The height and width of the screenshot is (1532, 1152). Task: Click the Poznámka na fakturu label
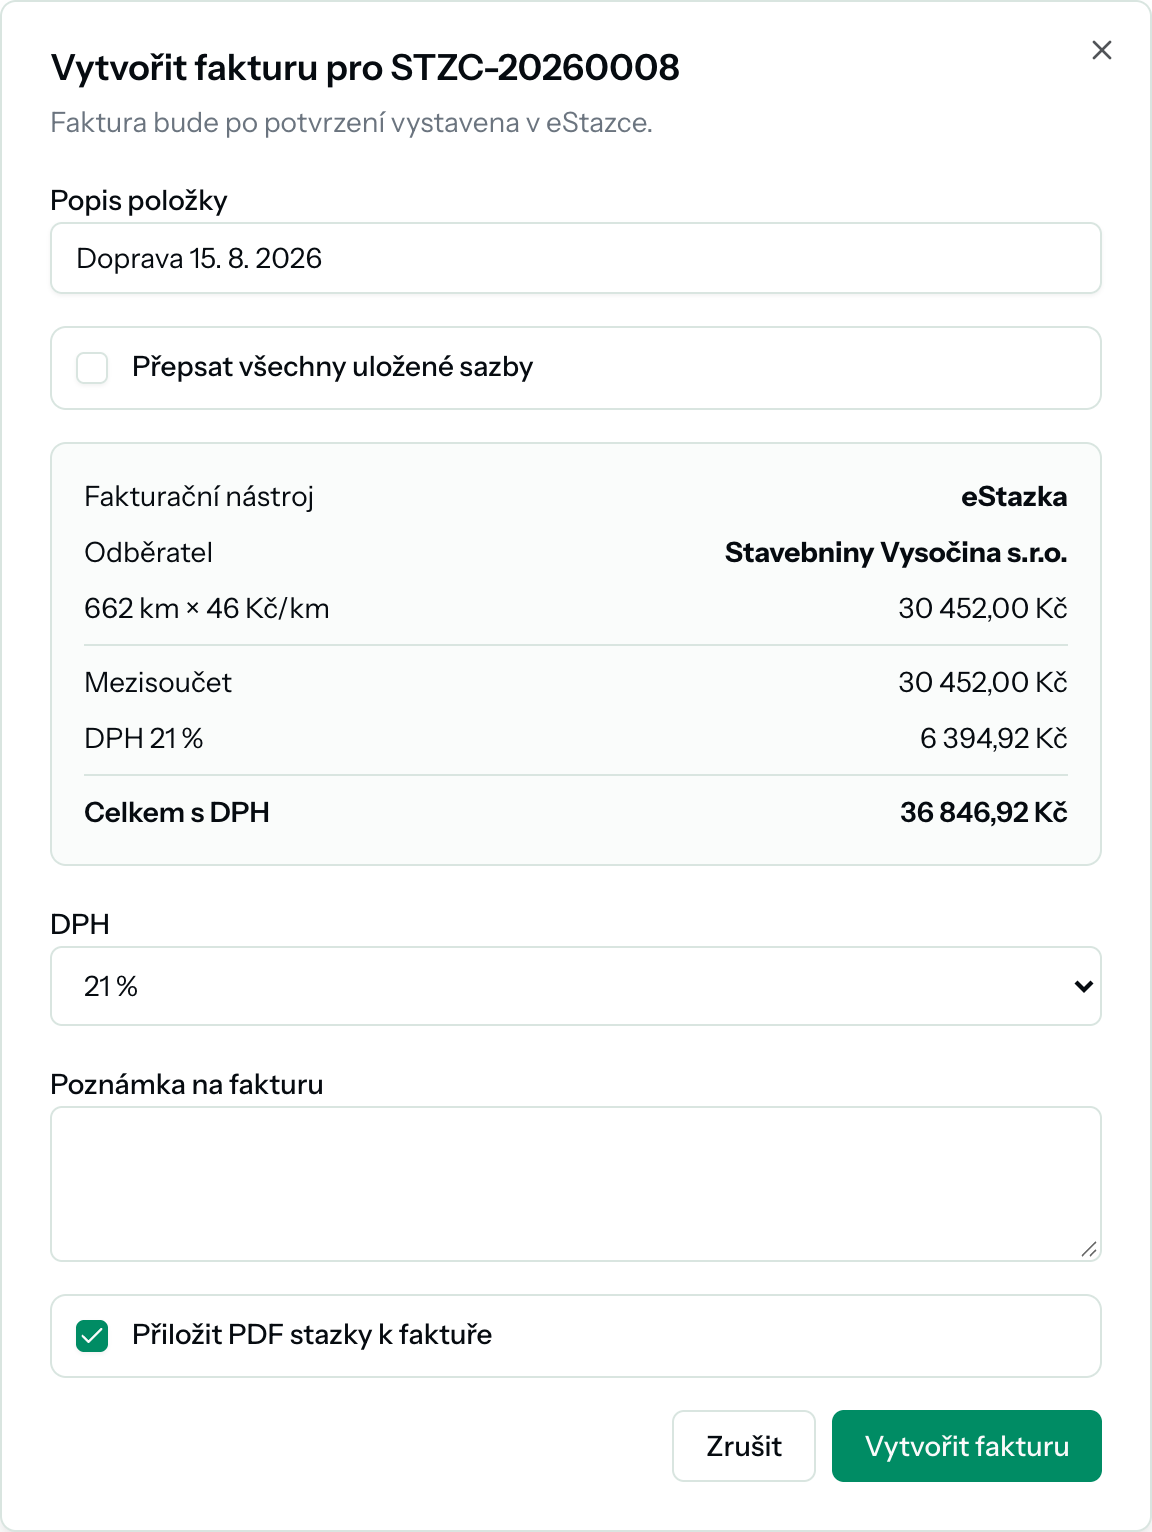187,1085
